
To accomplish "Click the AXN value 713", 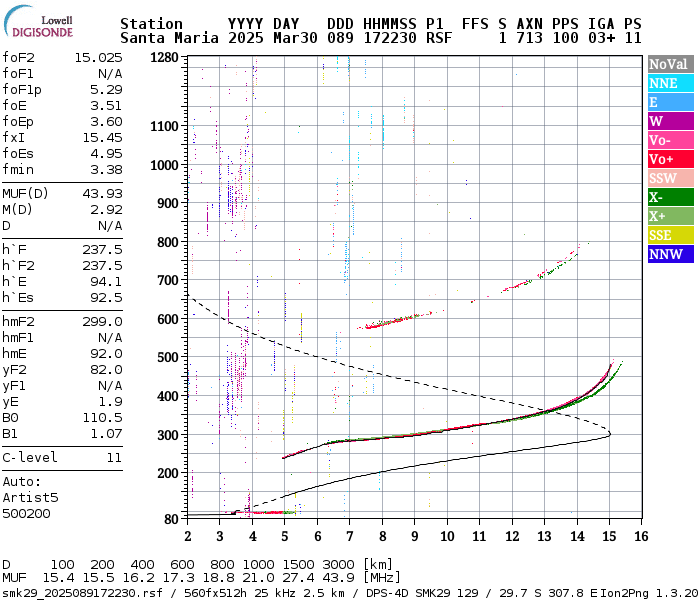I will click(529, 38).
